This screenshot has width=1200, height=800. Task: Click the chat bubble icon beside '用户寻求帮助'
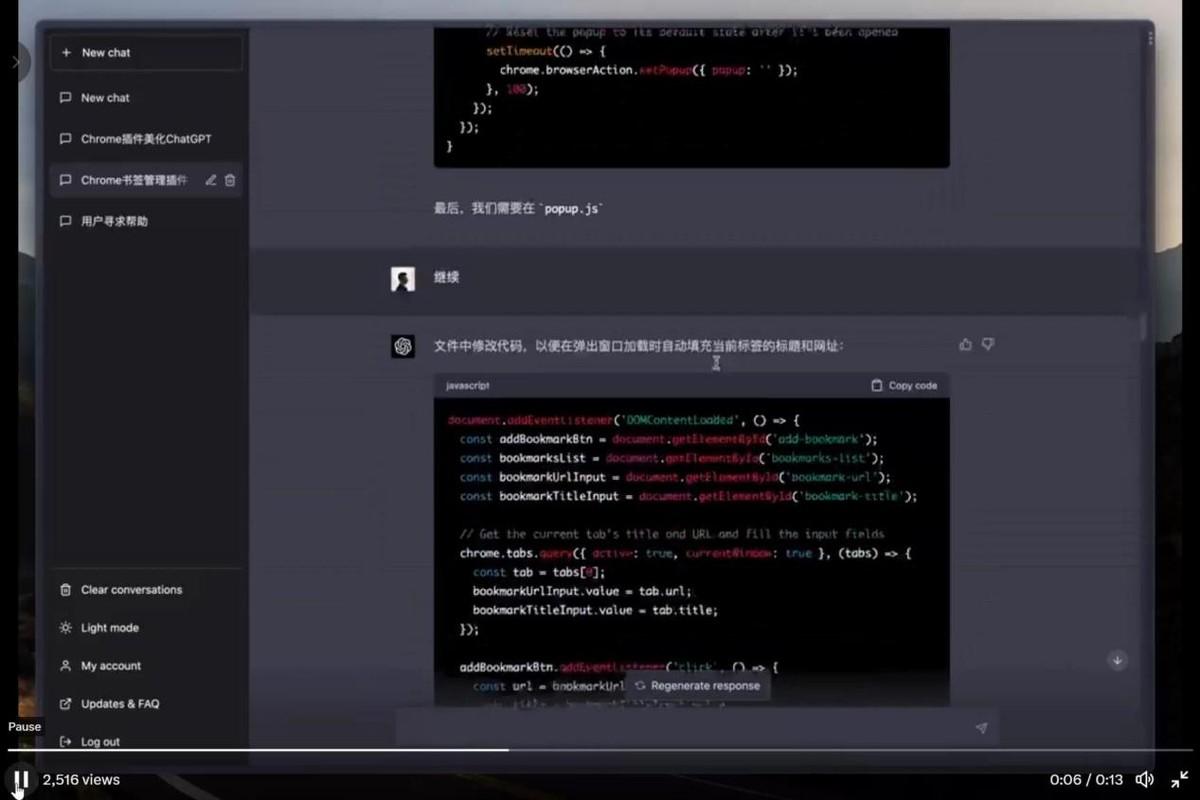(65, 221)
